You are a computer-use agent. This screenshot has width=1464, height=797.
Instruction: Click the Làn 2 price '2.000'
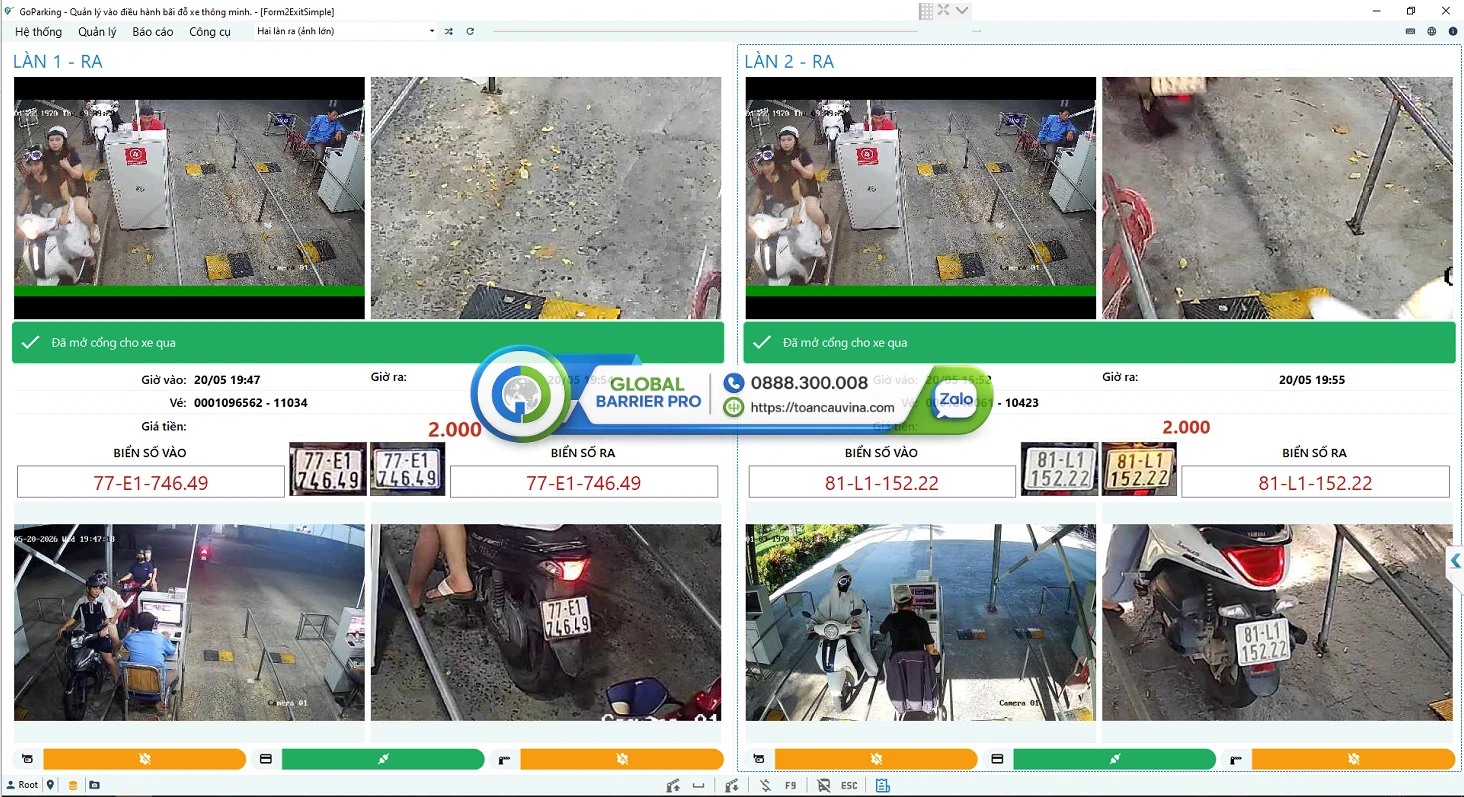click(1186, 428)
